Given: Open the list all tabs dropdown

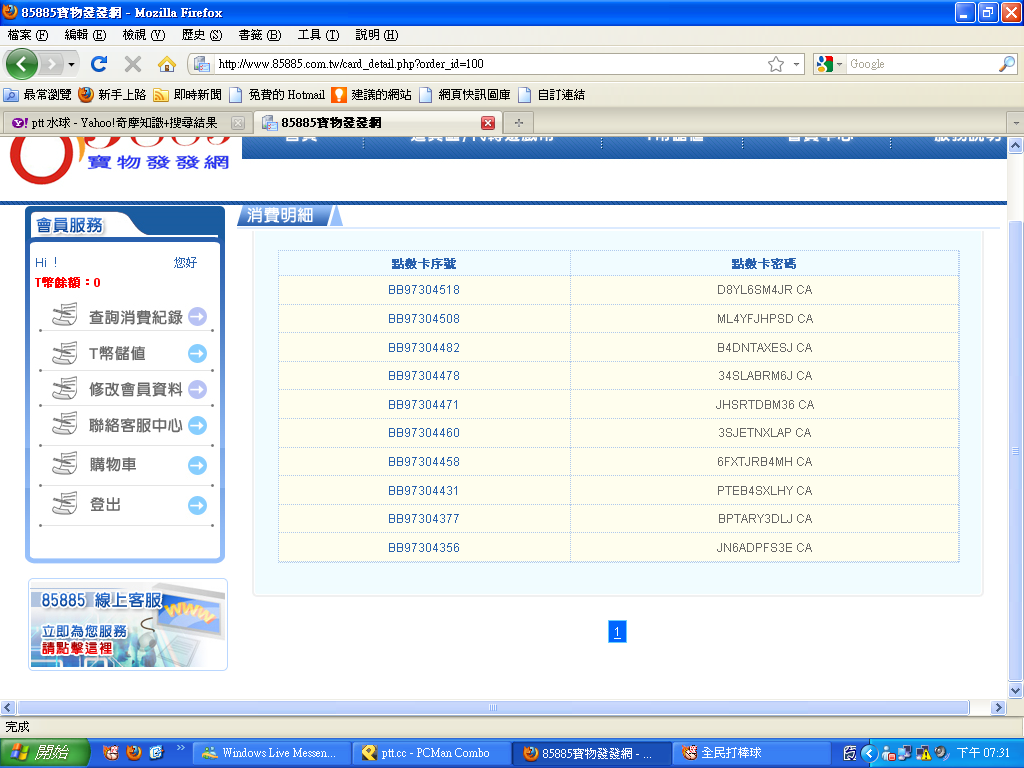Looking at the screenshot, I should [x=1015, y=123].
